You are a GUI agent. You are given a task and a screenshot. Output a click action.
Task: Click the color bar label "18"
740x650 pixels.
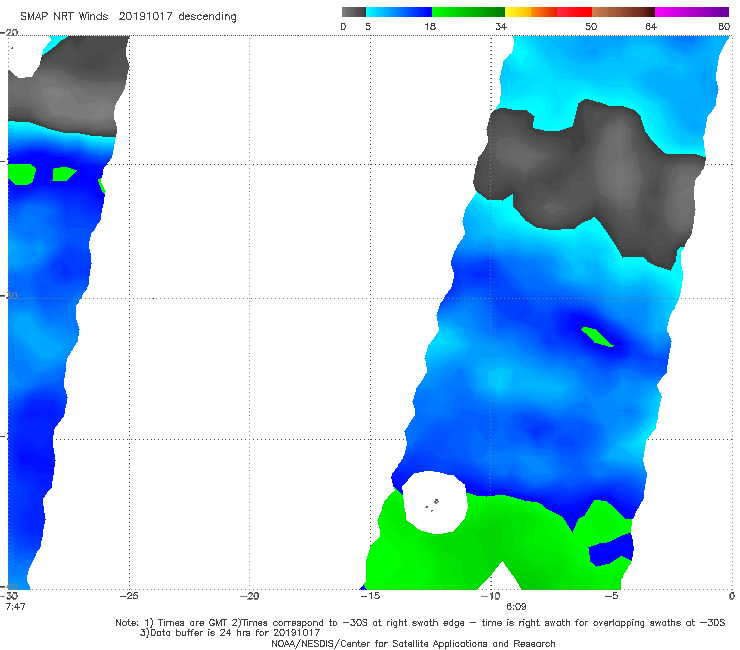[x=430, y=27]
